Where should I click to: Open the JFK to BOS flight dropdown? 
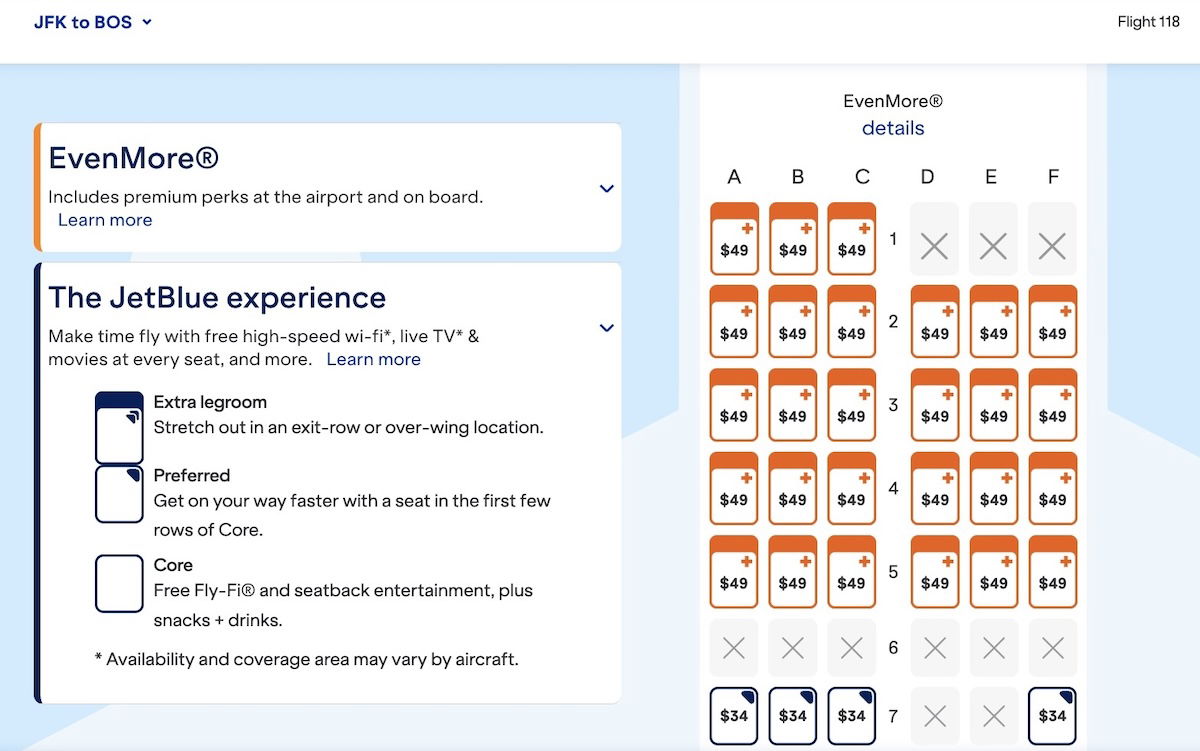pos(93,22)
